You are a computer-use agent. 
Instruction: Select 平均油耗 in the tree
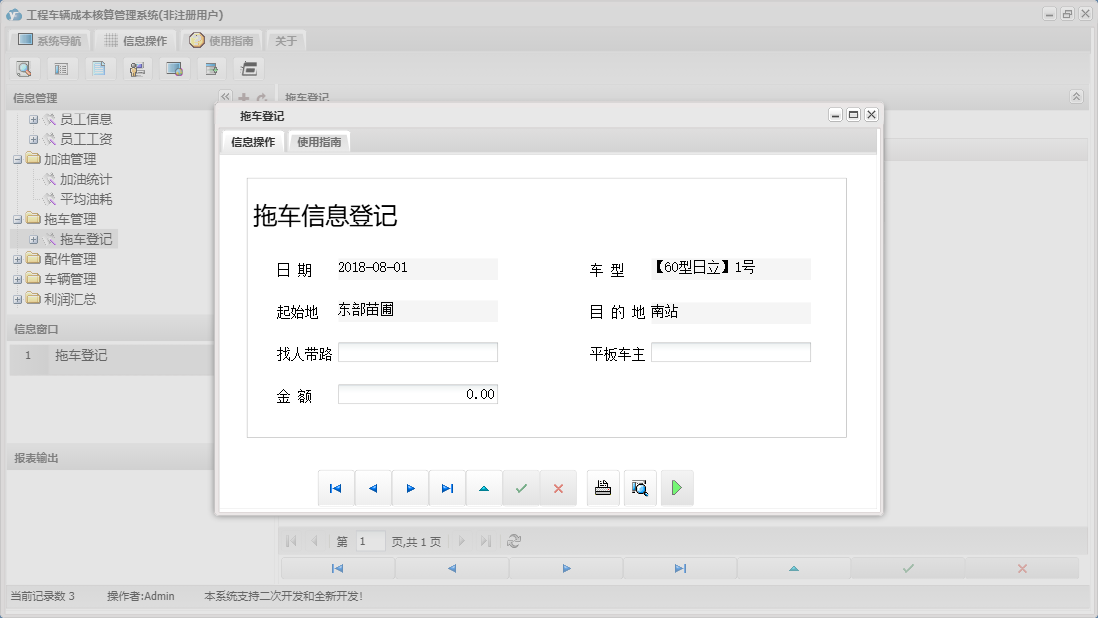(x=87, y=198)
